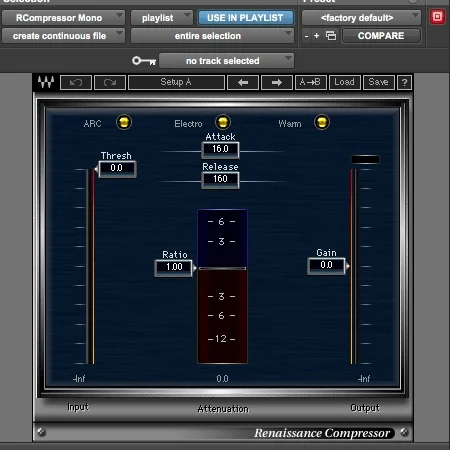Image resolution: width=450 pixels, height=450 pixels.
Task: Click the attenuation meter display
Action: (x=222, y=286)
